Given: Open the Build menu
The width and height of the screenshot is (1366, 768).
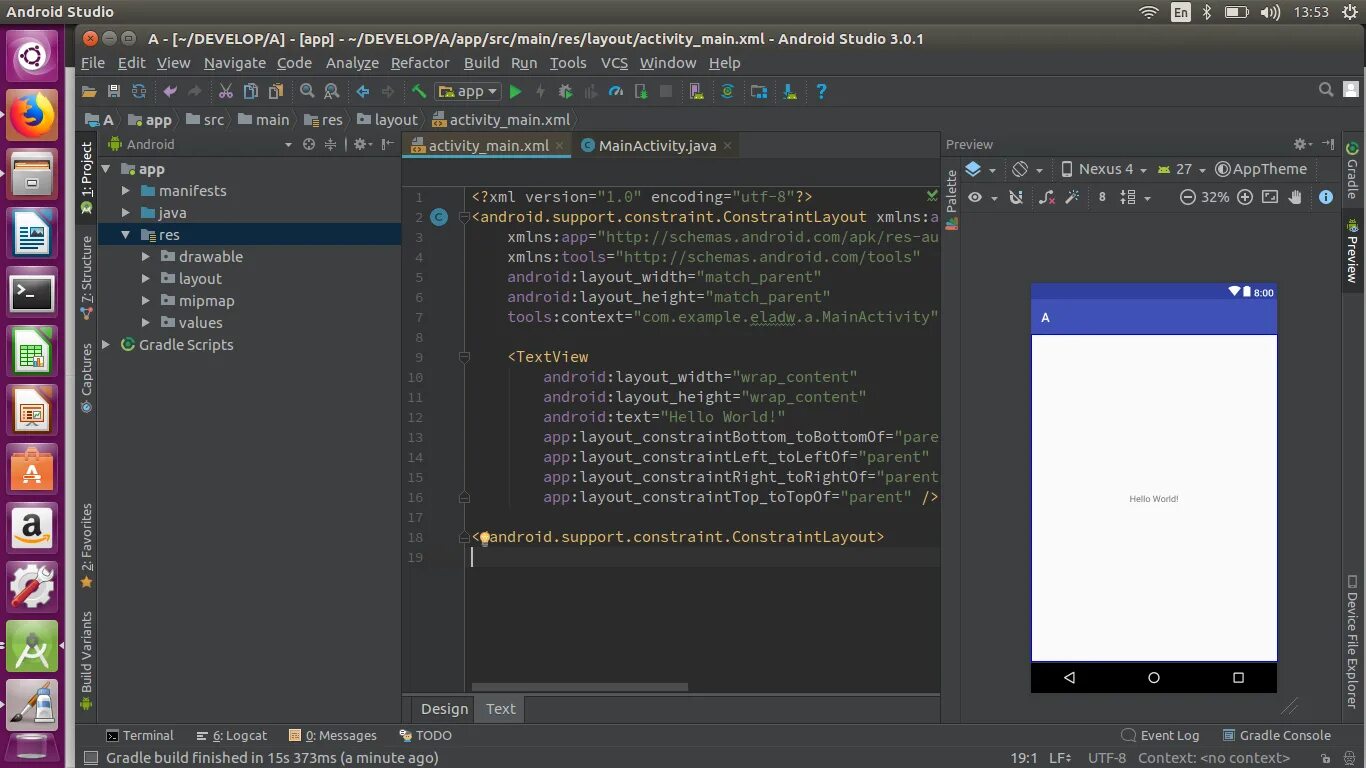Looking at the screenshot, I should pyautogui.click(x=481, y=62).
